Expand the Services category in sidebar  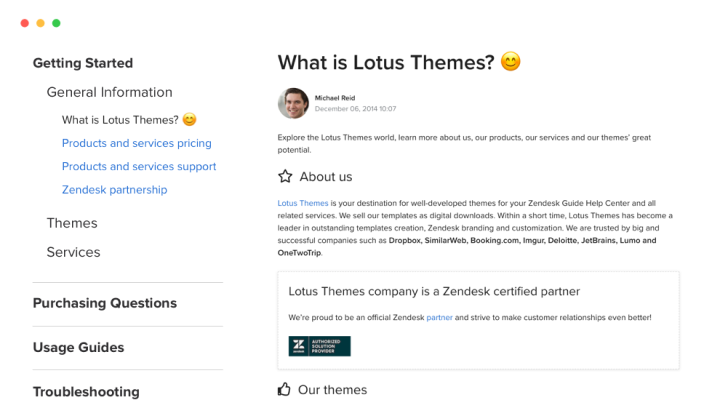click(x=73, y=252)
